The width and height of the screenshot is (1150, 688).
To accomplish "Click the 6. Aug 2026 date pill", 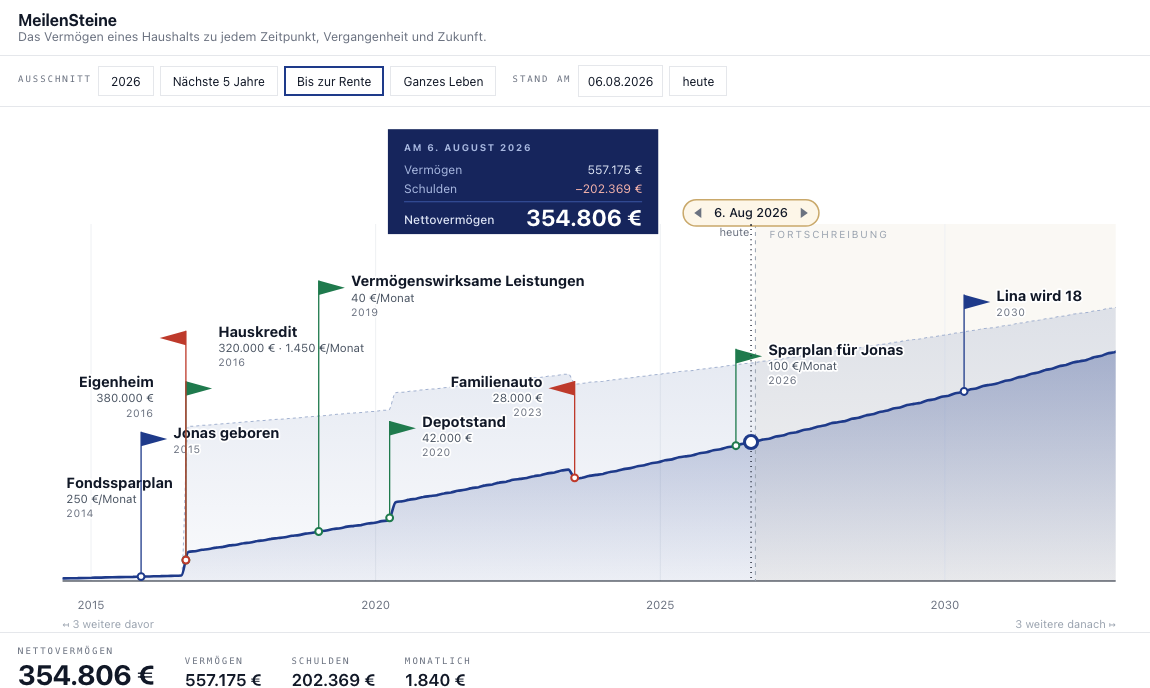I will pos(751,213).
